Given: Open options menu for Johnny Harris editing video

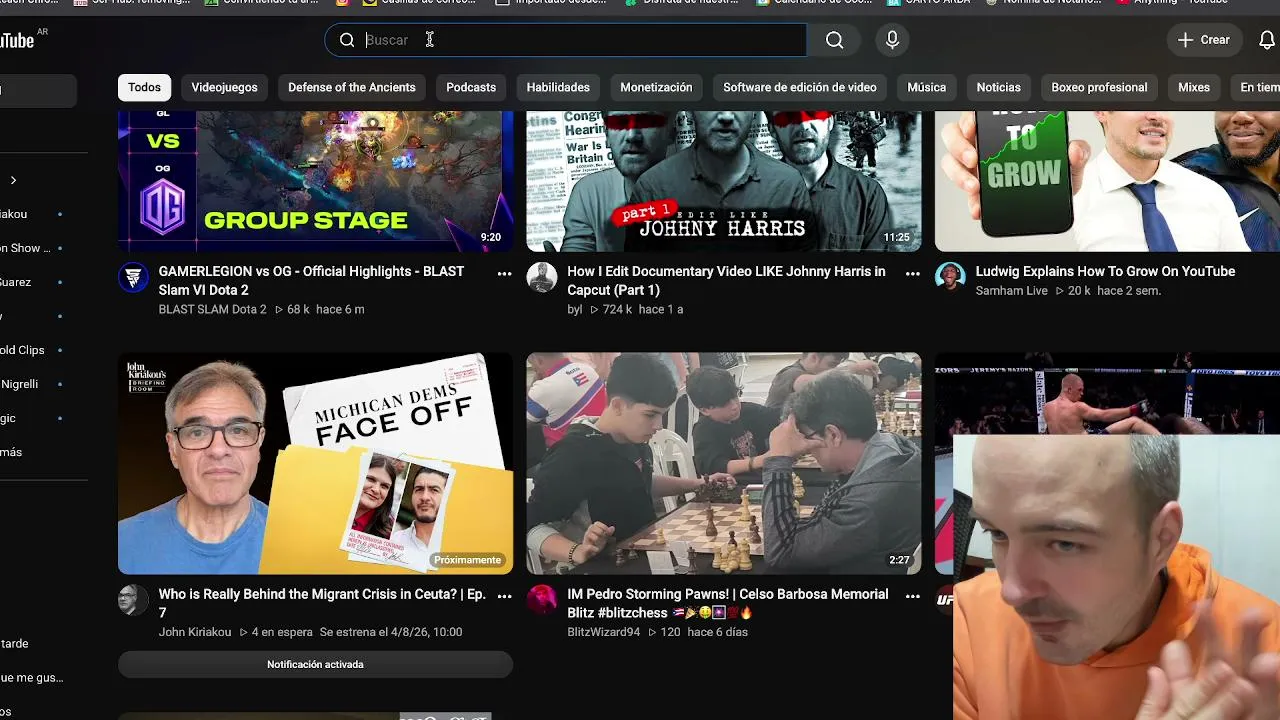Looking at the screenshot, I should [x=912, y=273].
